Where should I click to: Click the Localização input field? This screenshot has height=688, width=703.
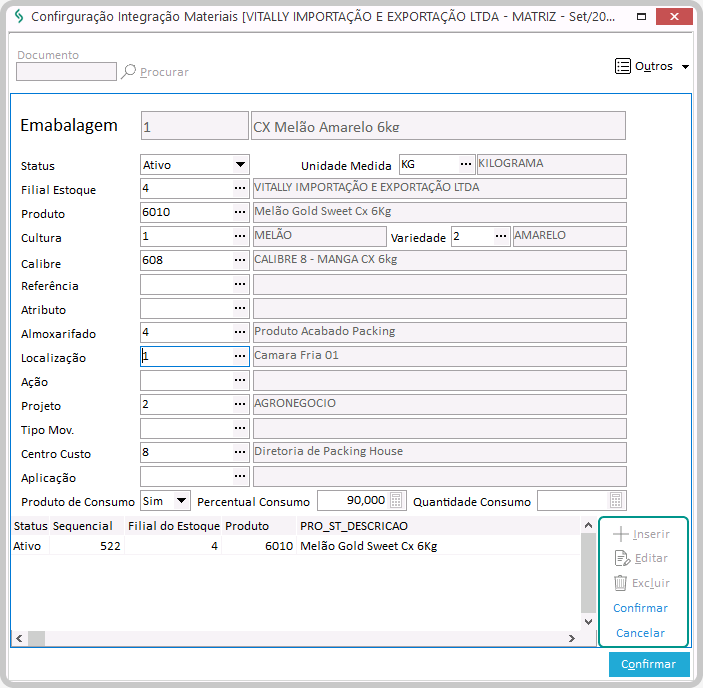[186, 356]
